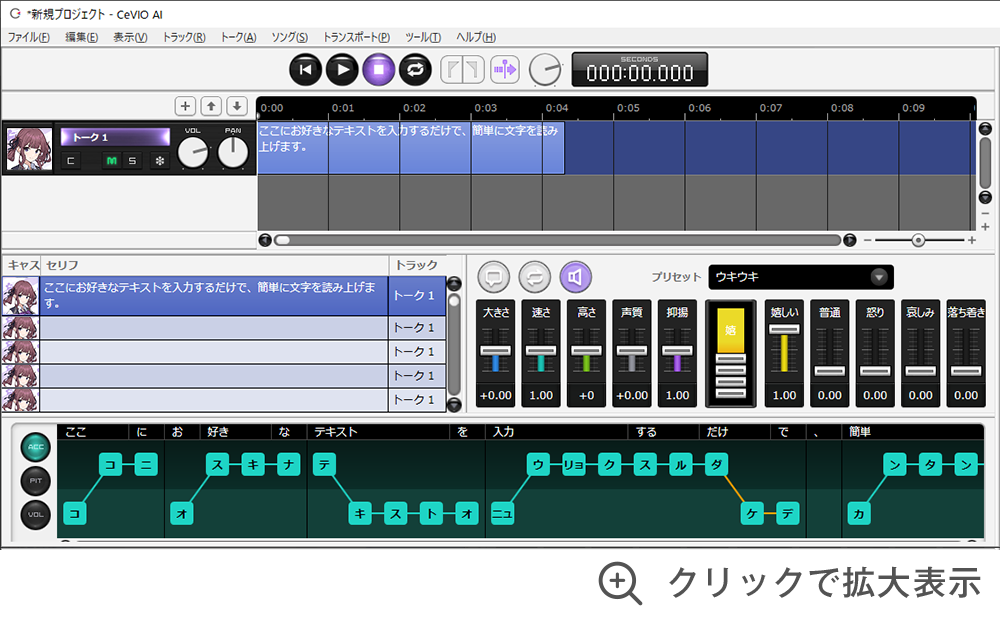Zoom in the timeline with the plus

(x=972, y=240)
